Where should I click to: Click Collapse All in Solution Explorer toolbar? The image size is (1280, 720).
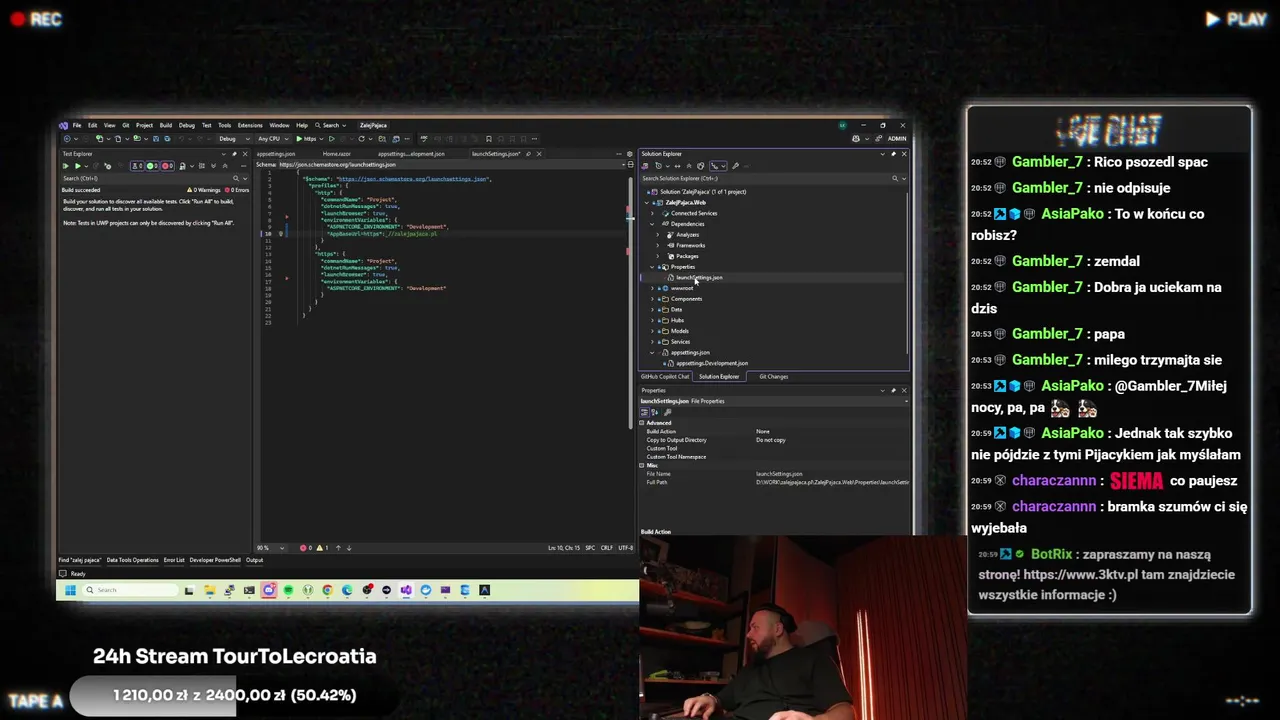coord(689,166)
